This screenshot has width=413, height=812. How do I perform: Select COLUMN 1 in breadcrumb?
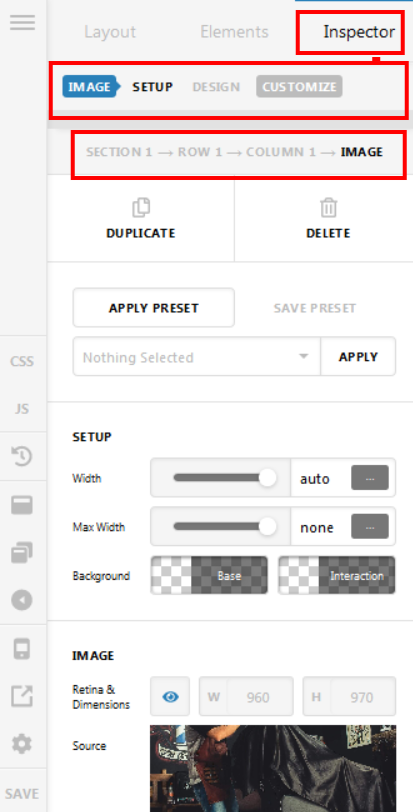point(281,152)
